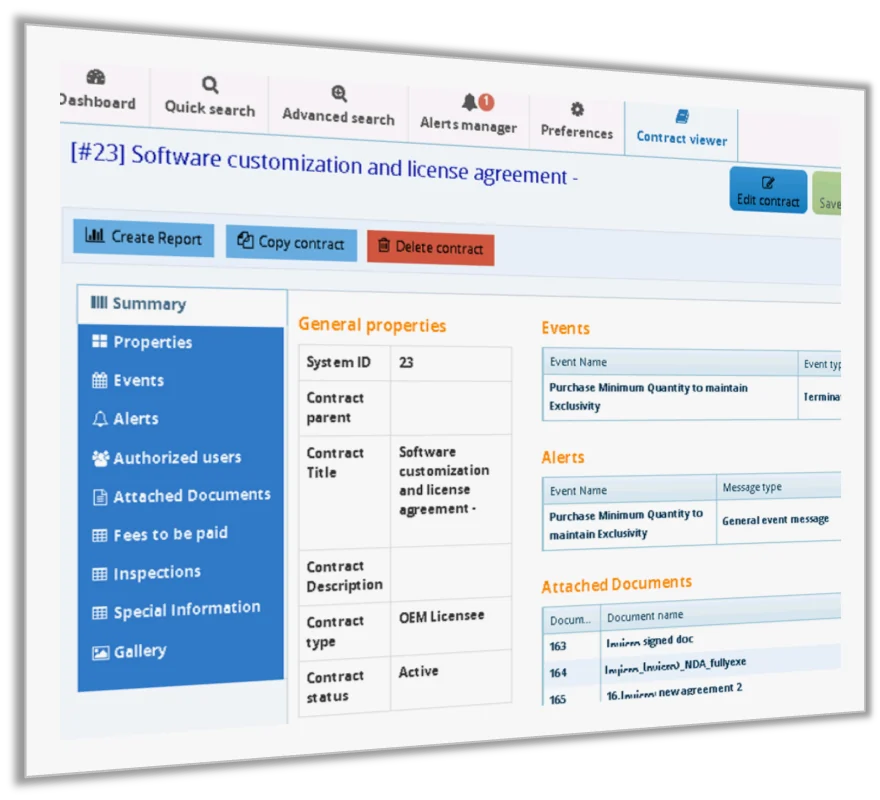The height and width of the screenshot is (800, 880).
Task: Click the red alert count badge
Action: [x=486, y=102]
